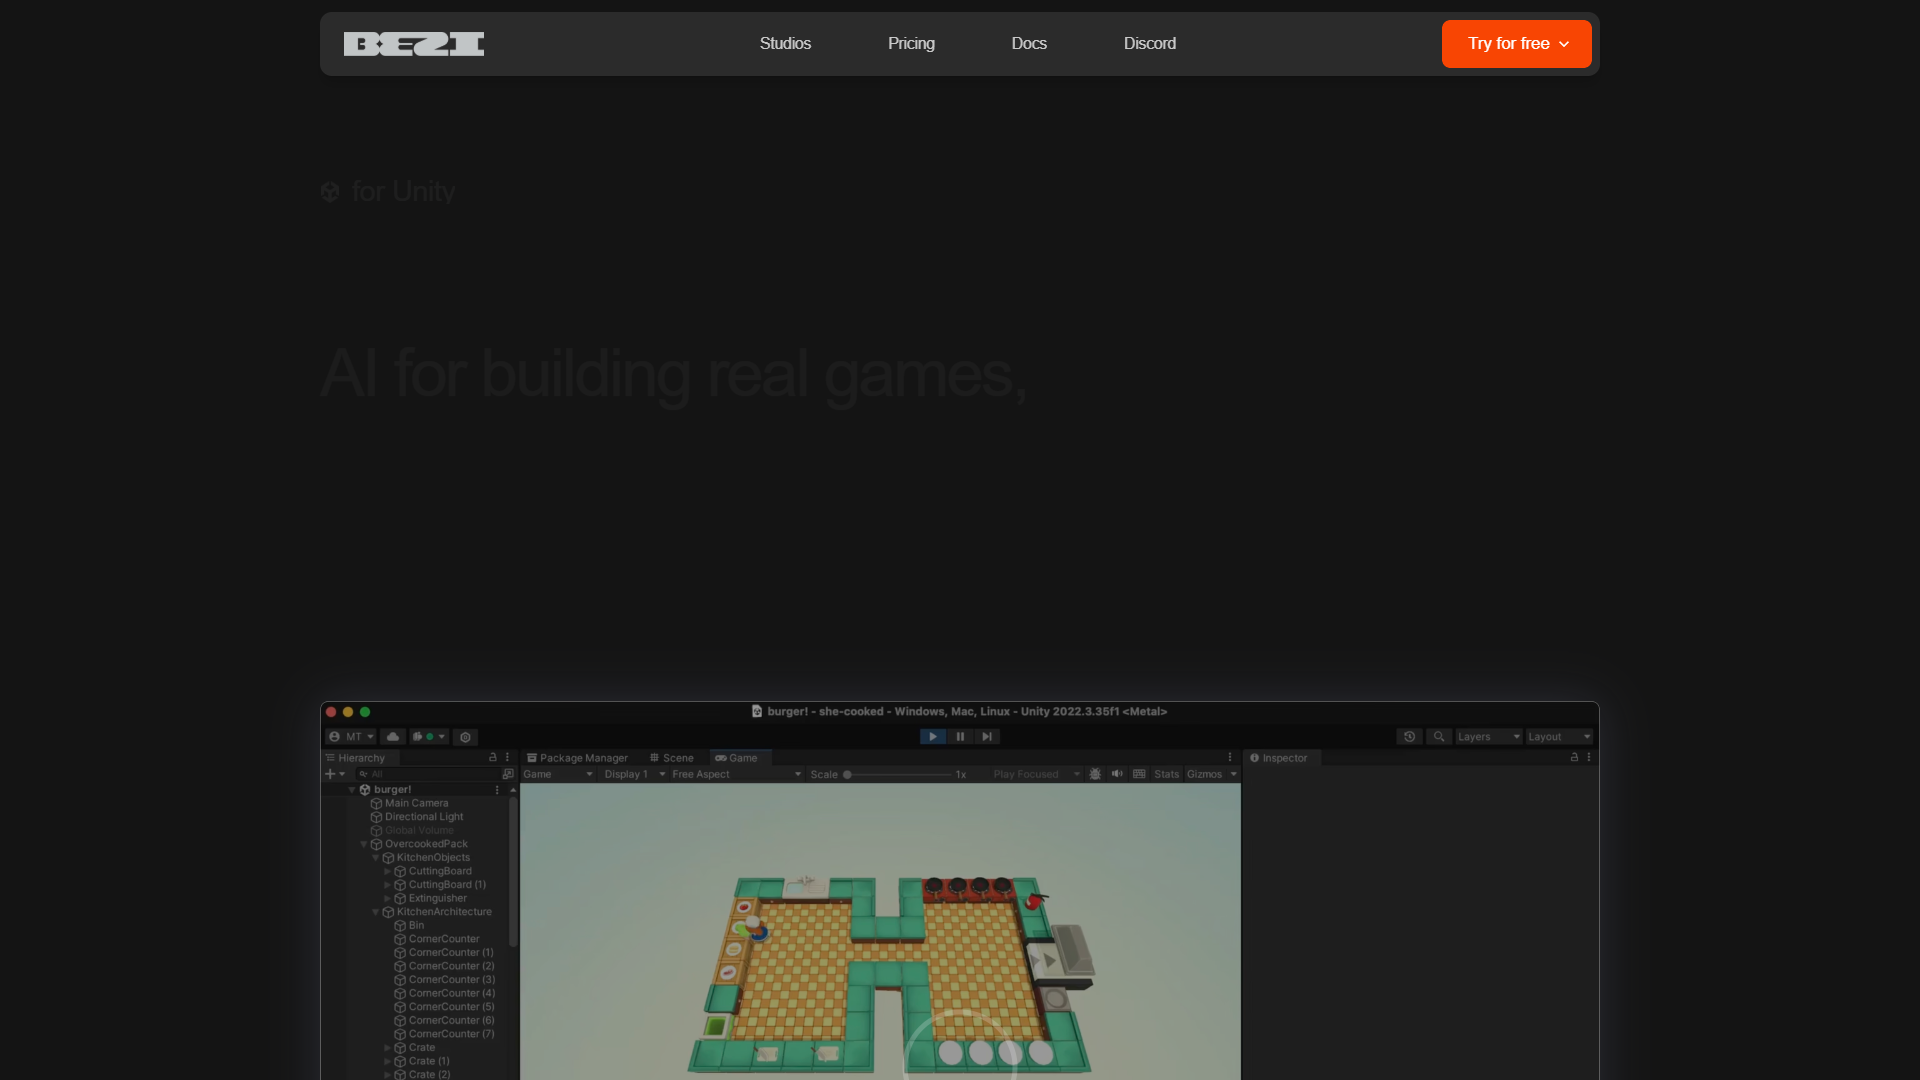Adjust the Game view Scale slider
Viewport: 1920px width, 1080px height.
coord(900,774)
